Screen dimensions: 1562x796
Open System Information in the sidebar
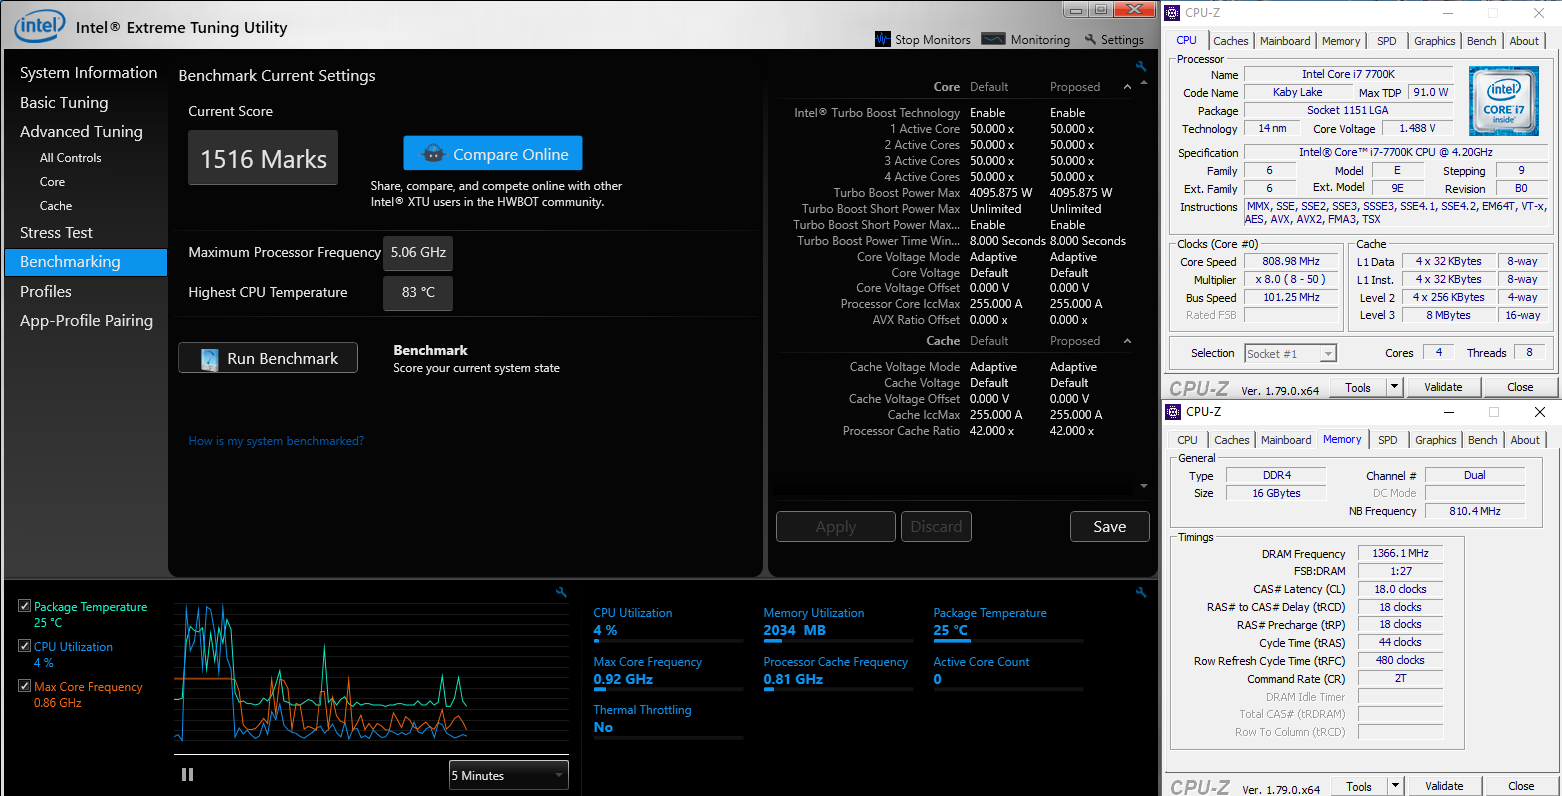click(89, 72)
